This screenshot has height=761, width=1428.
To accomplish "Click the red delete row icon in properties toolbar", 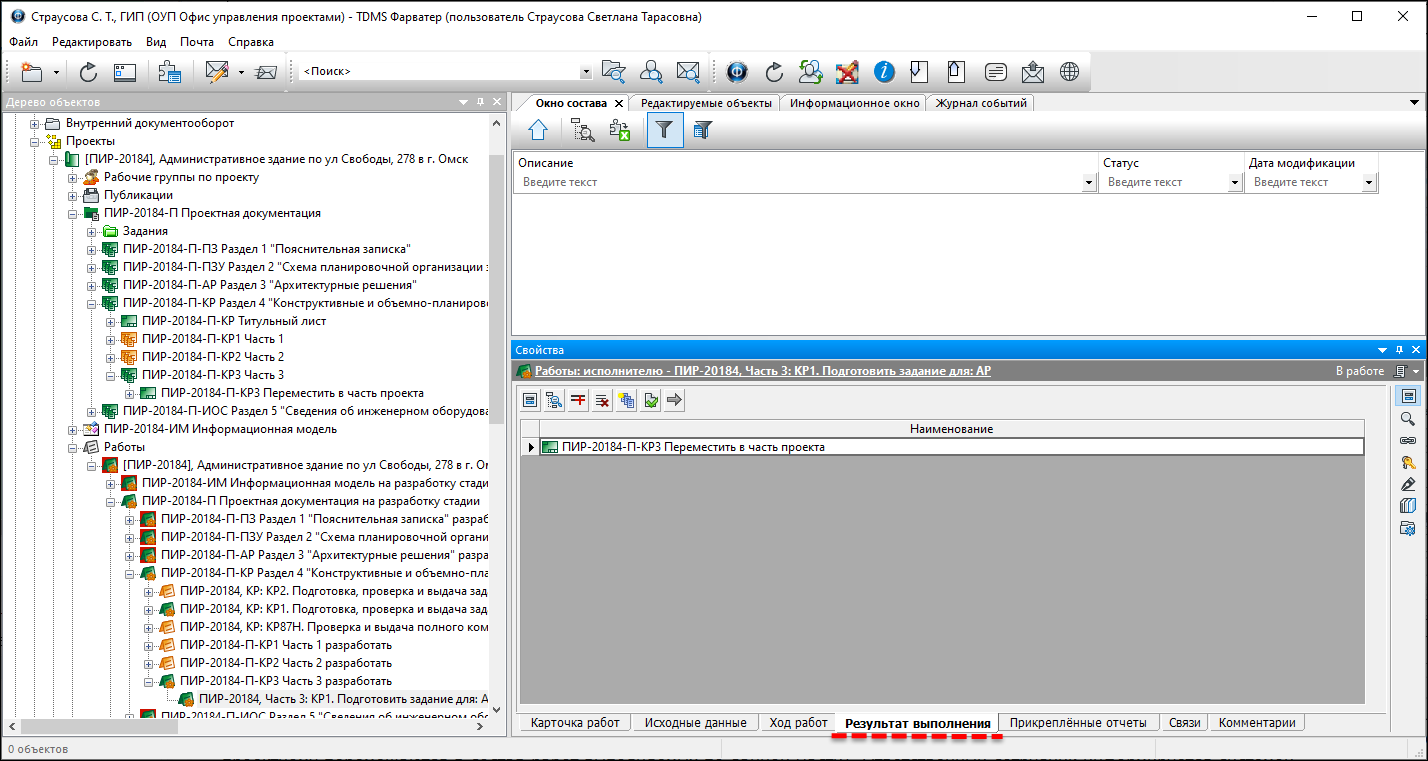I will pos(578,400).
